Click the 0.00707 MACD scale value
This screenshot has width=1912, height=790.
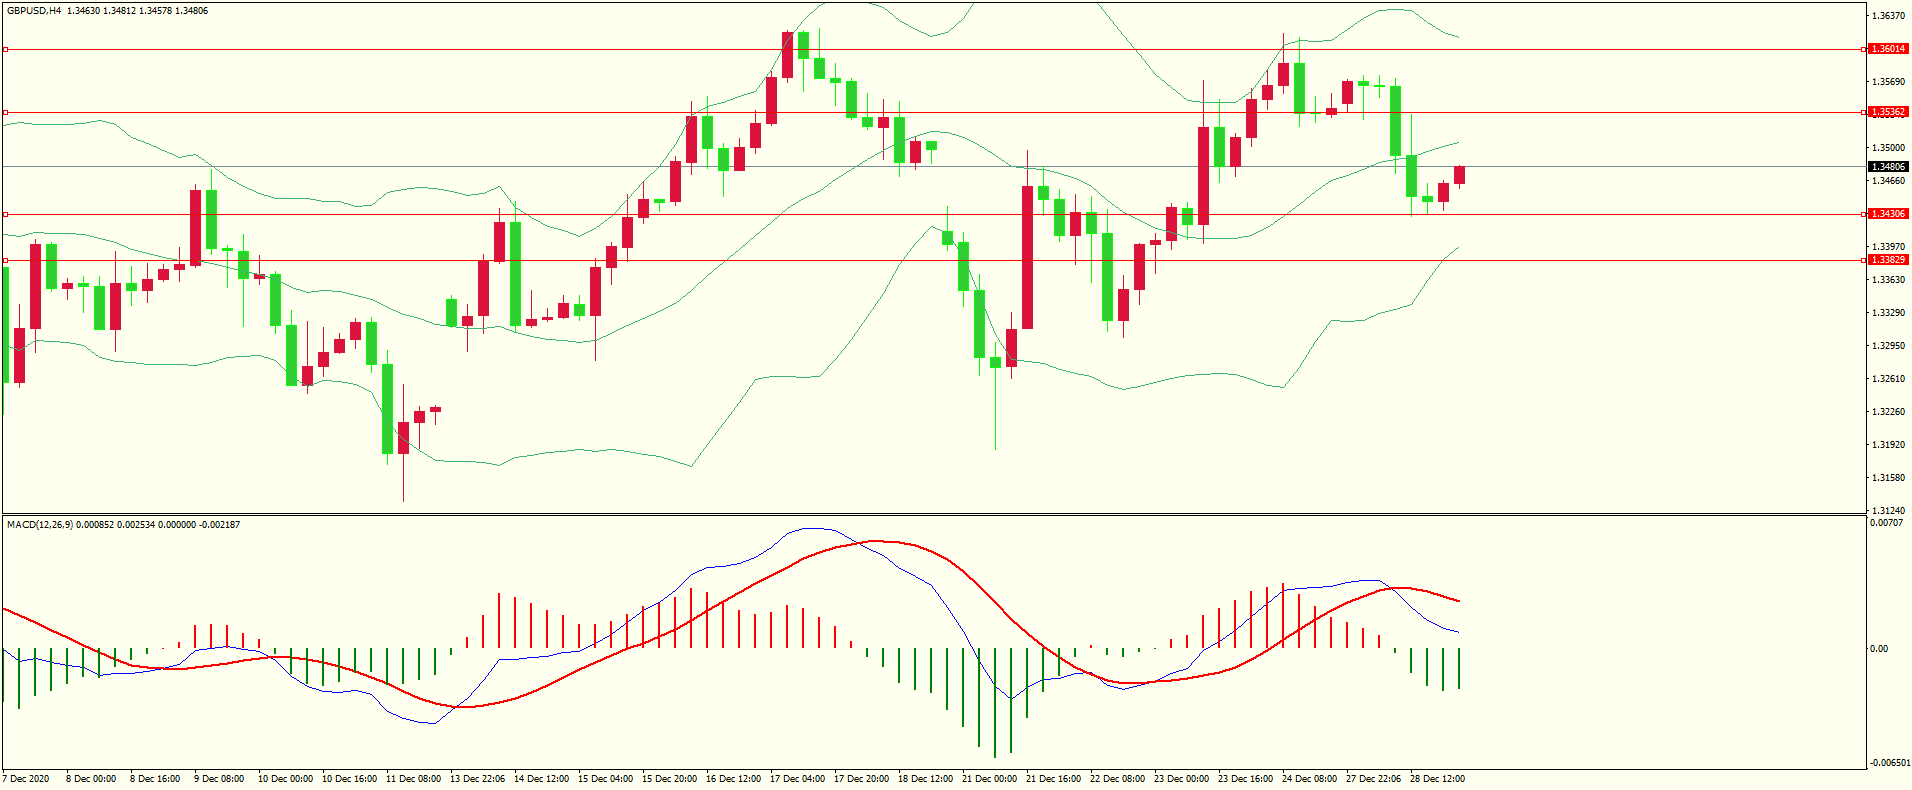pos(1886,523)
